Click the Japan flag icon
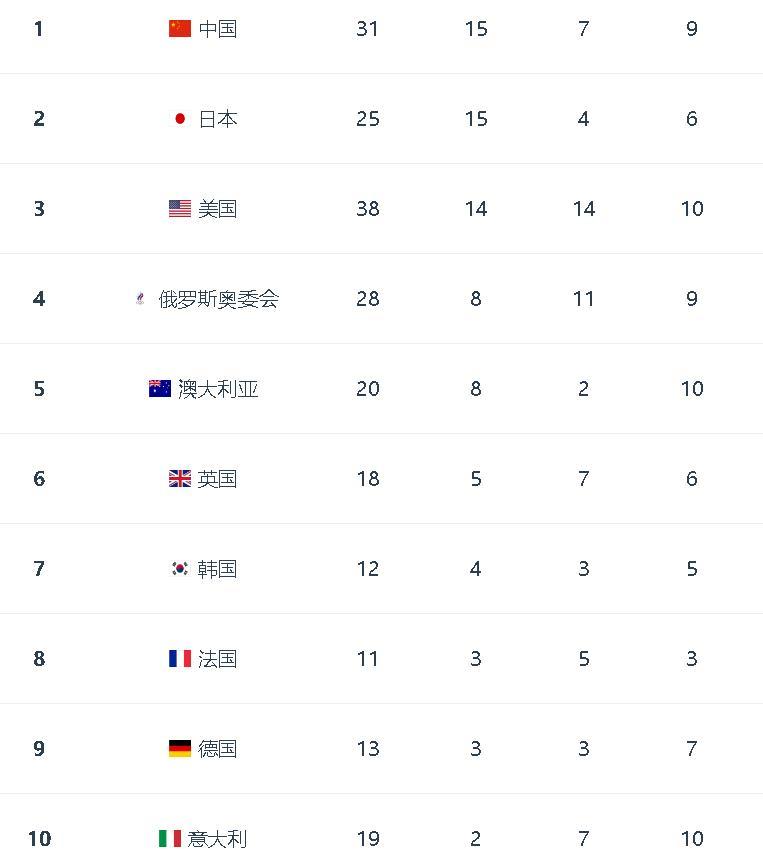The width and height of the screenshot is (763, 860). click(180, 118)
